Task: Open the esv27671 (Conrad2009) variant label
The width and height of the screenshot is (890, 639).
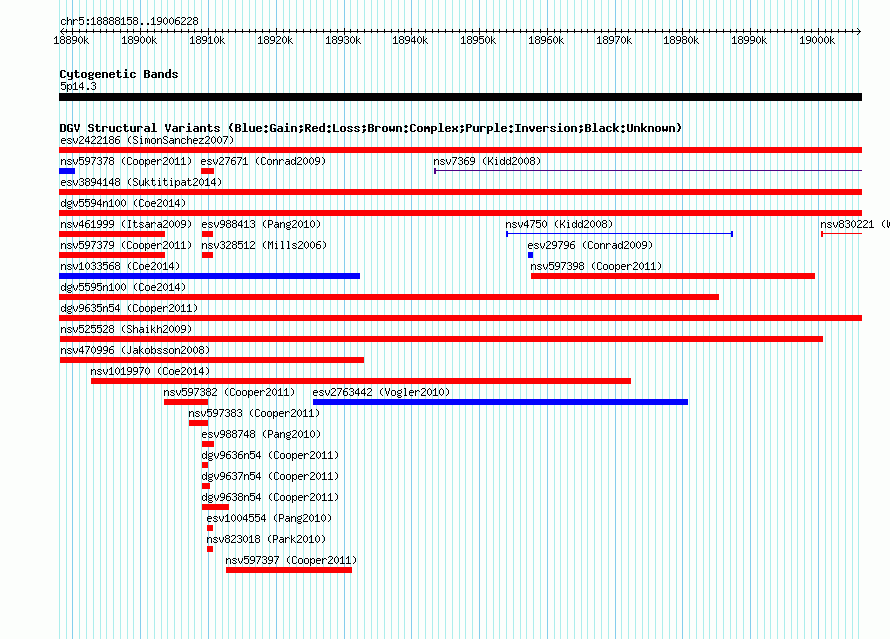Action: 263,161
